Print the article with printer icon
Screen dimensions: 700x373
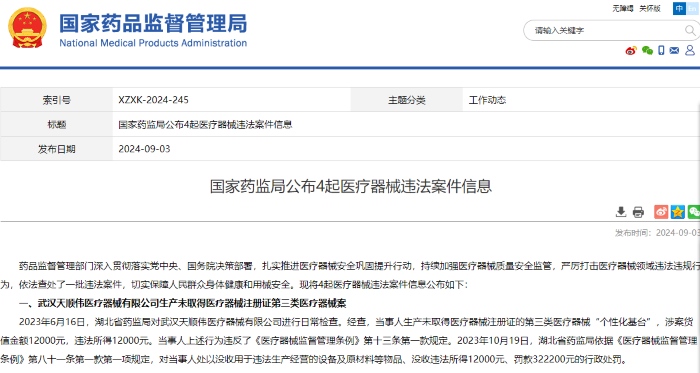click(x=638, y=212)
